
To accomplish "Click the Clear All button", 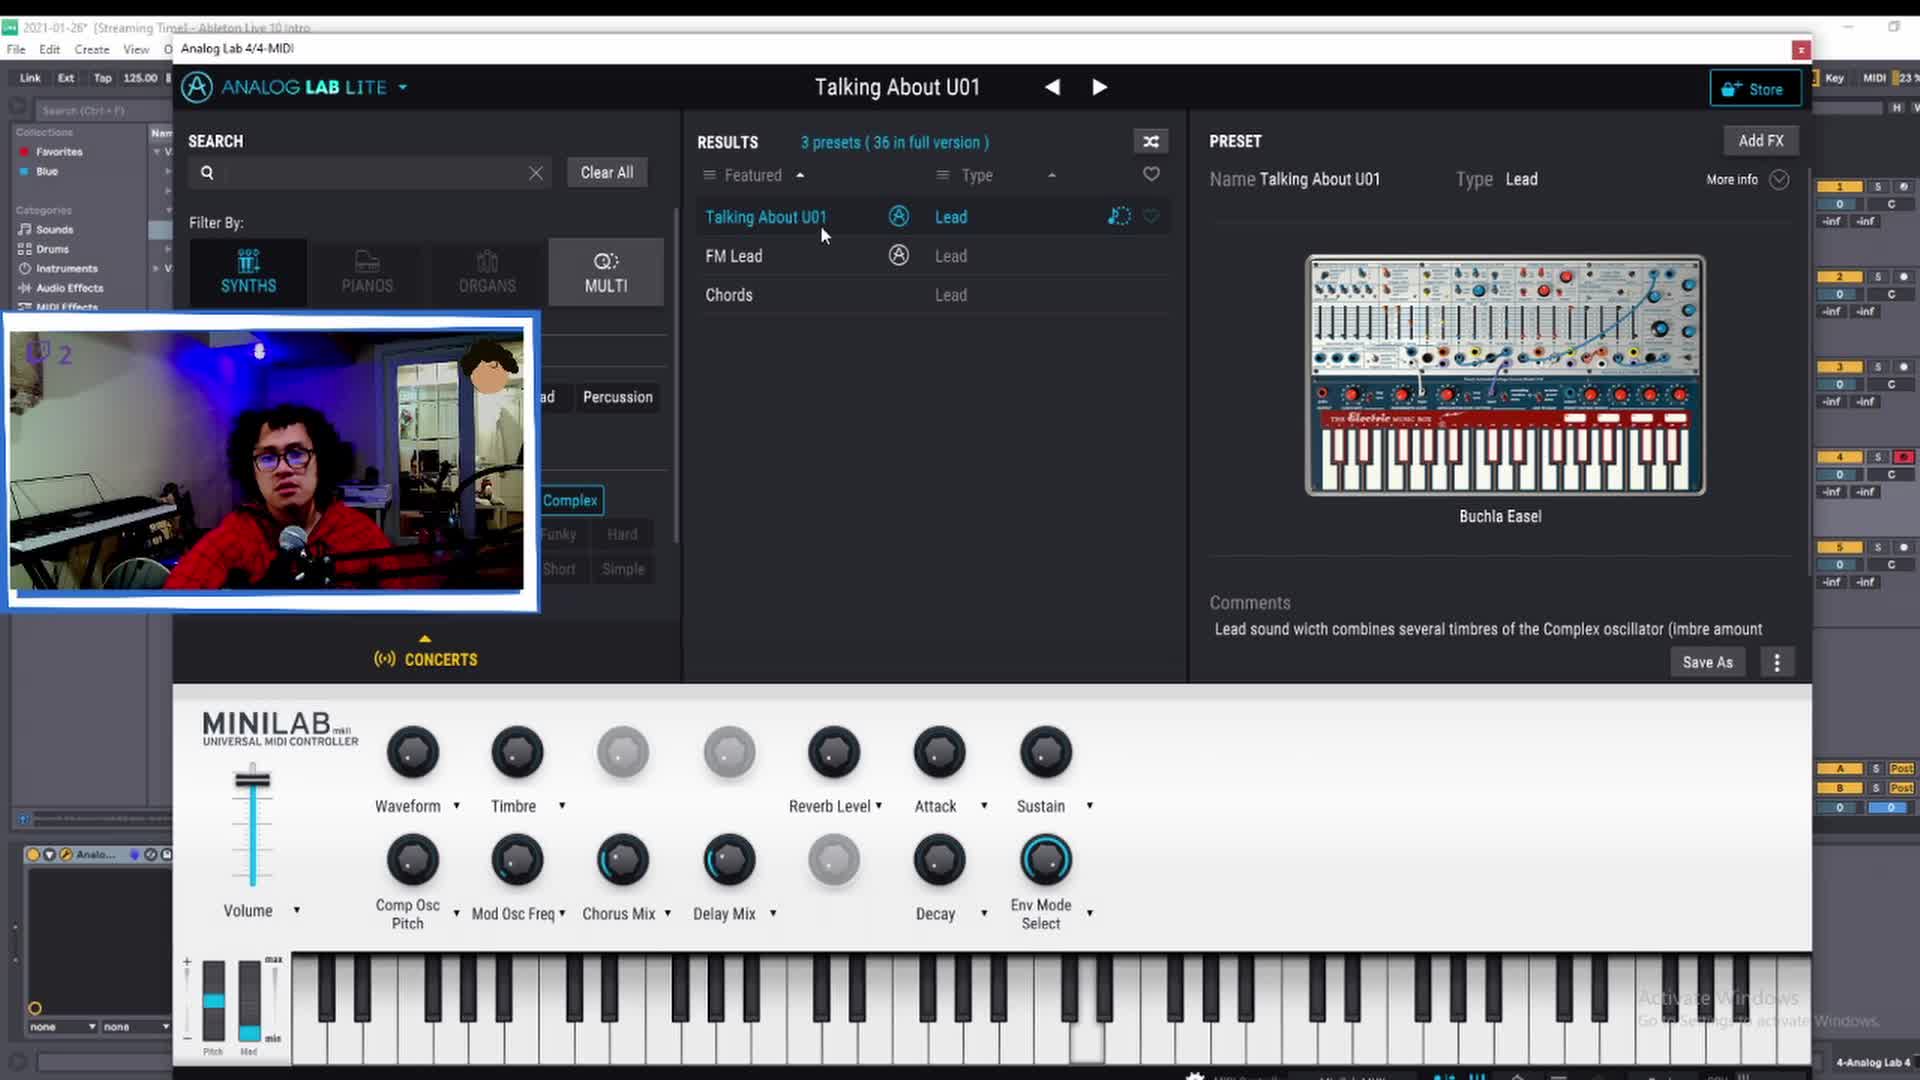I will pos(607,172).
